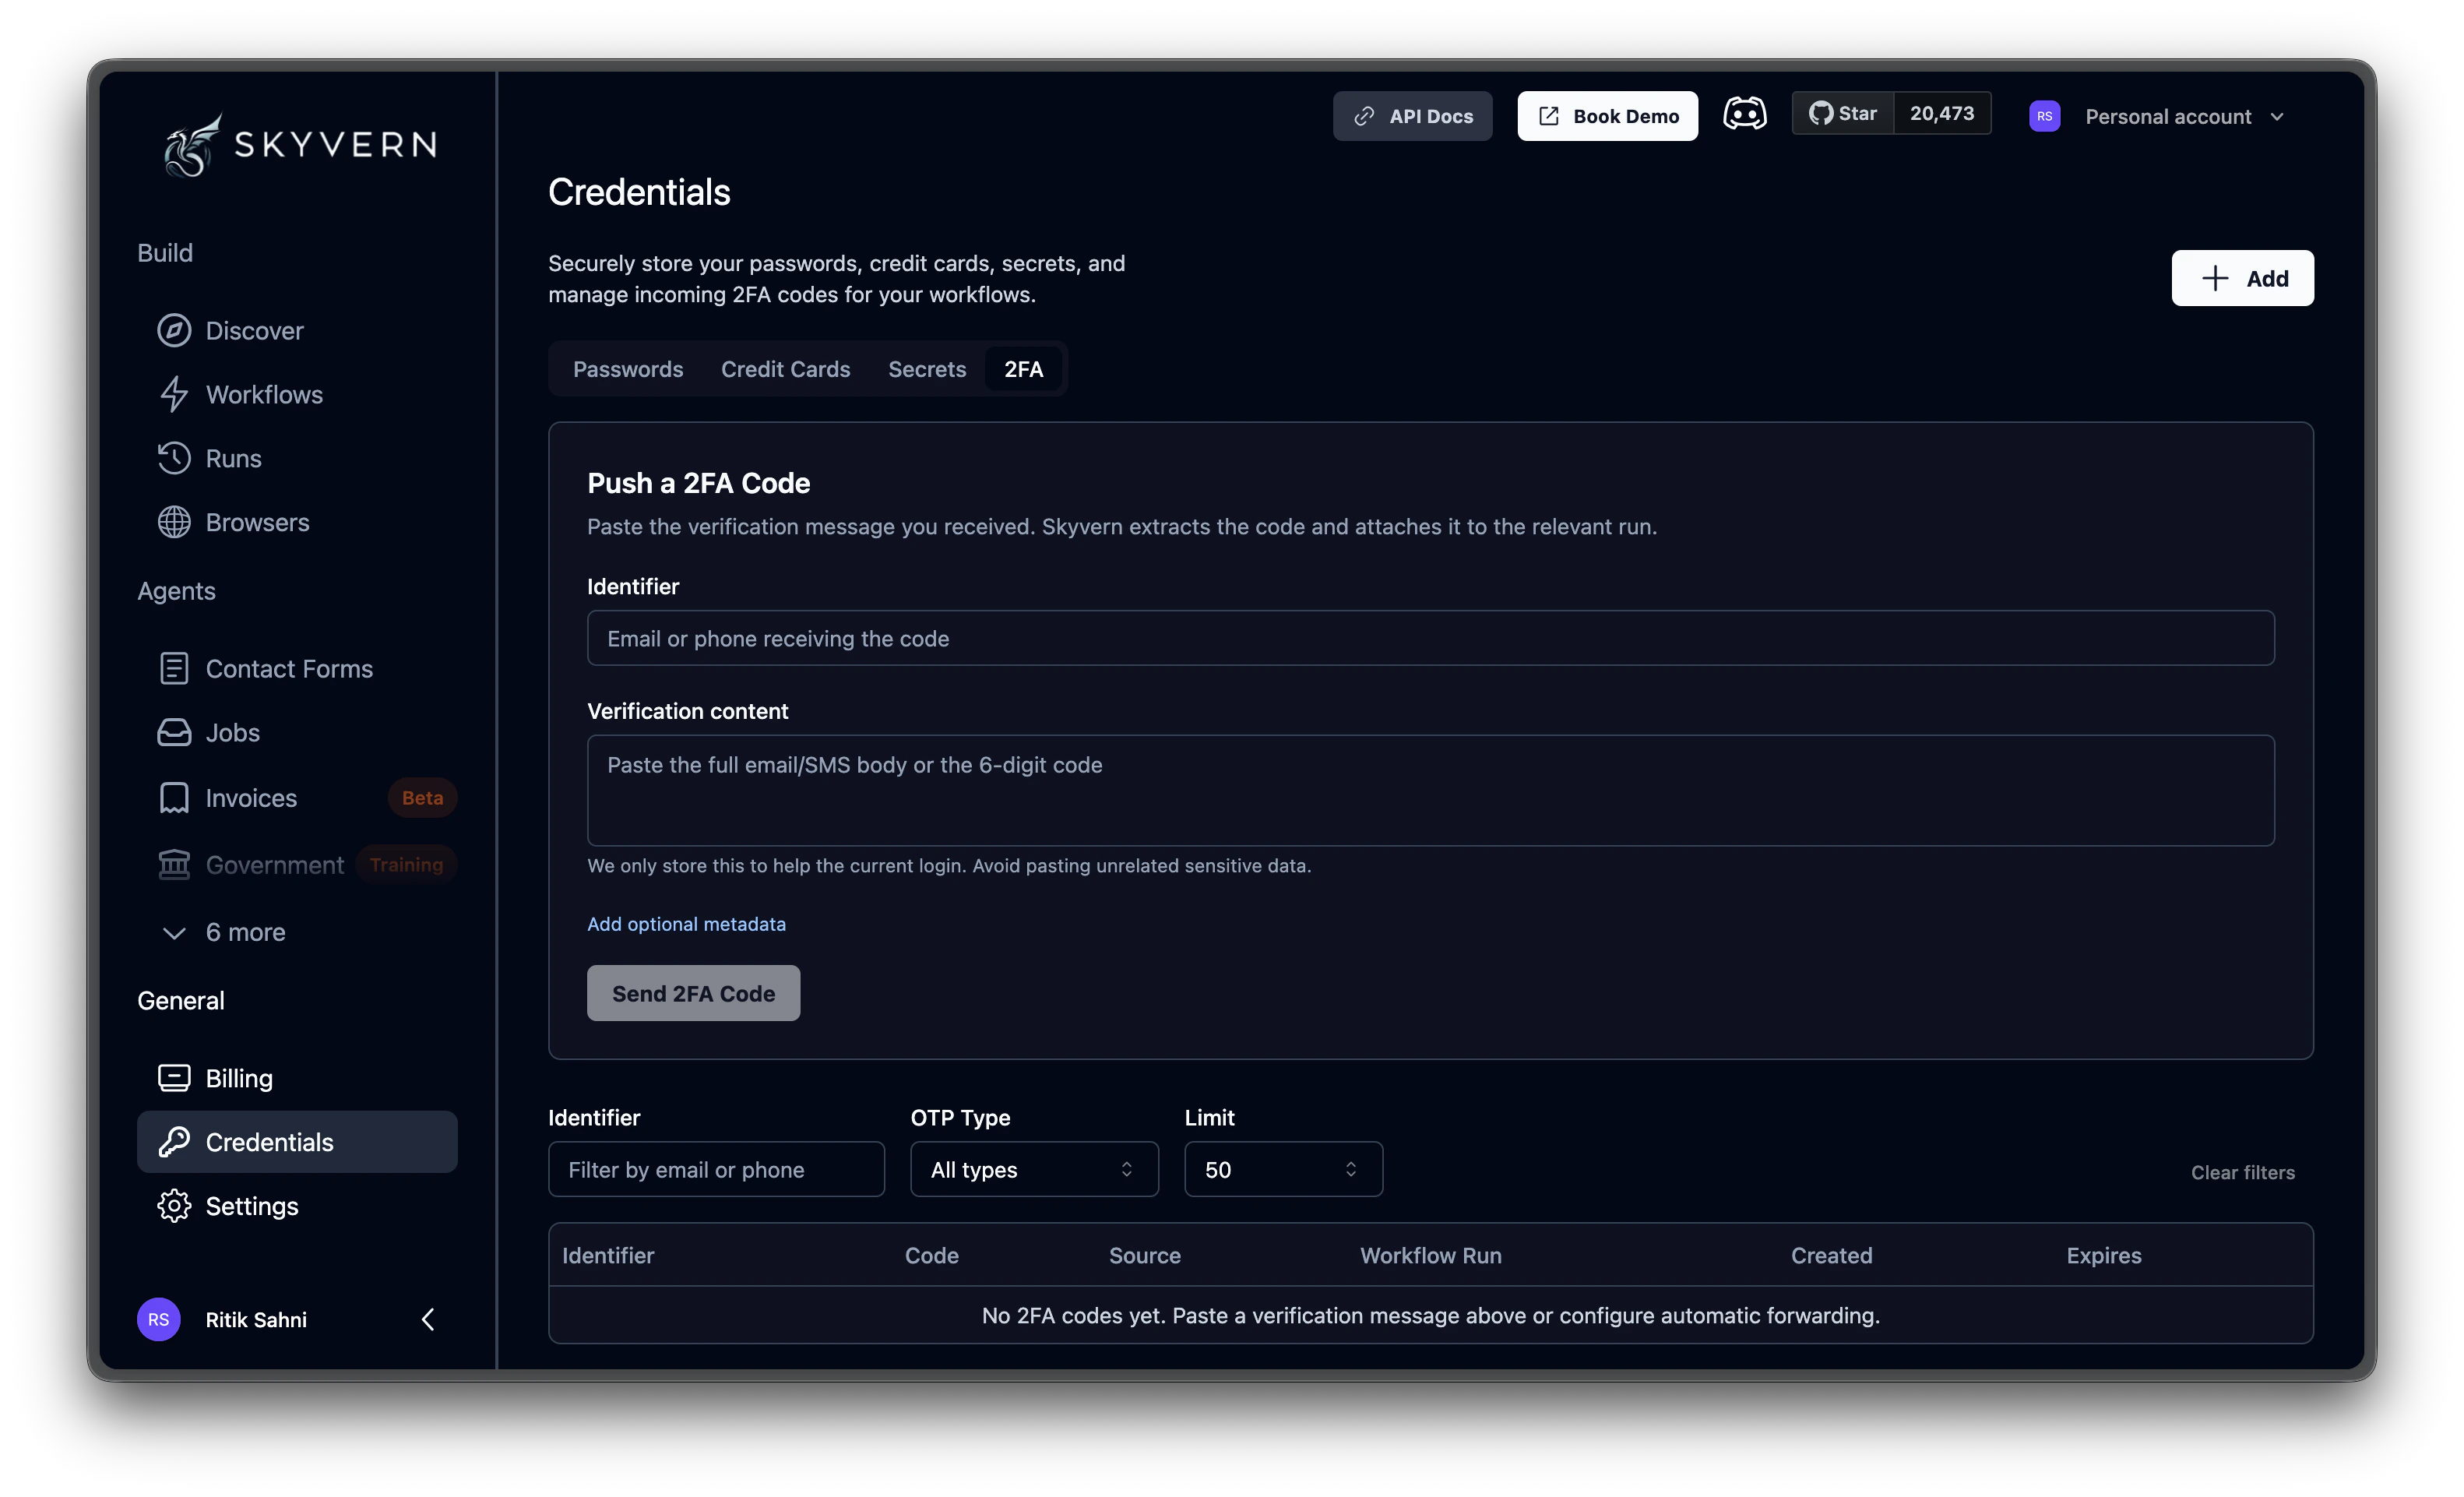This screenshot has height=1497, width=2464.
Task: Open the Discover compass icon
Action: [x=175, y=330]
